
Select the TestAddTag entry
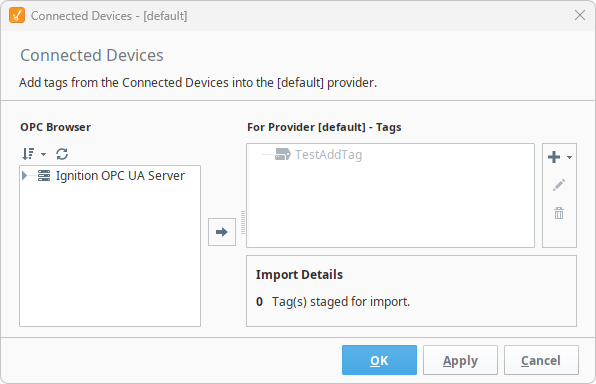(x=328, y=155)
